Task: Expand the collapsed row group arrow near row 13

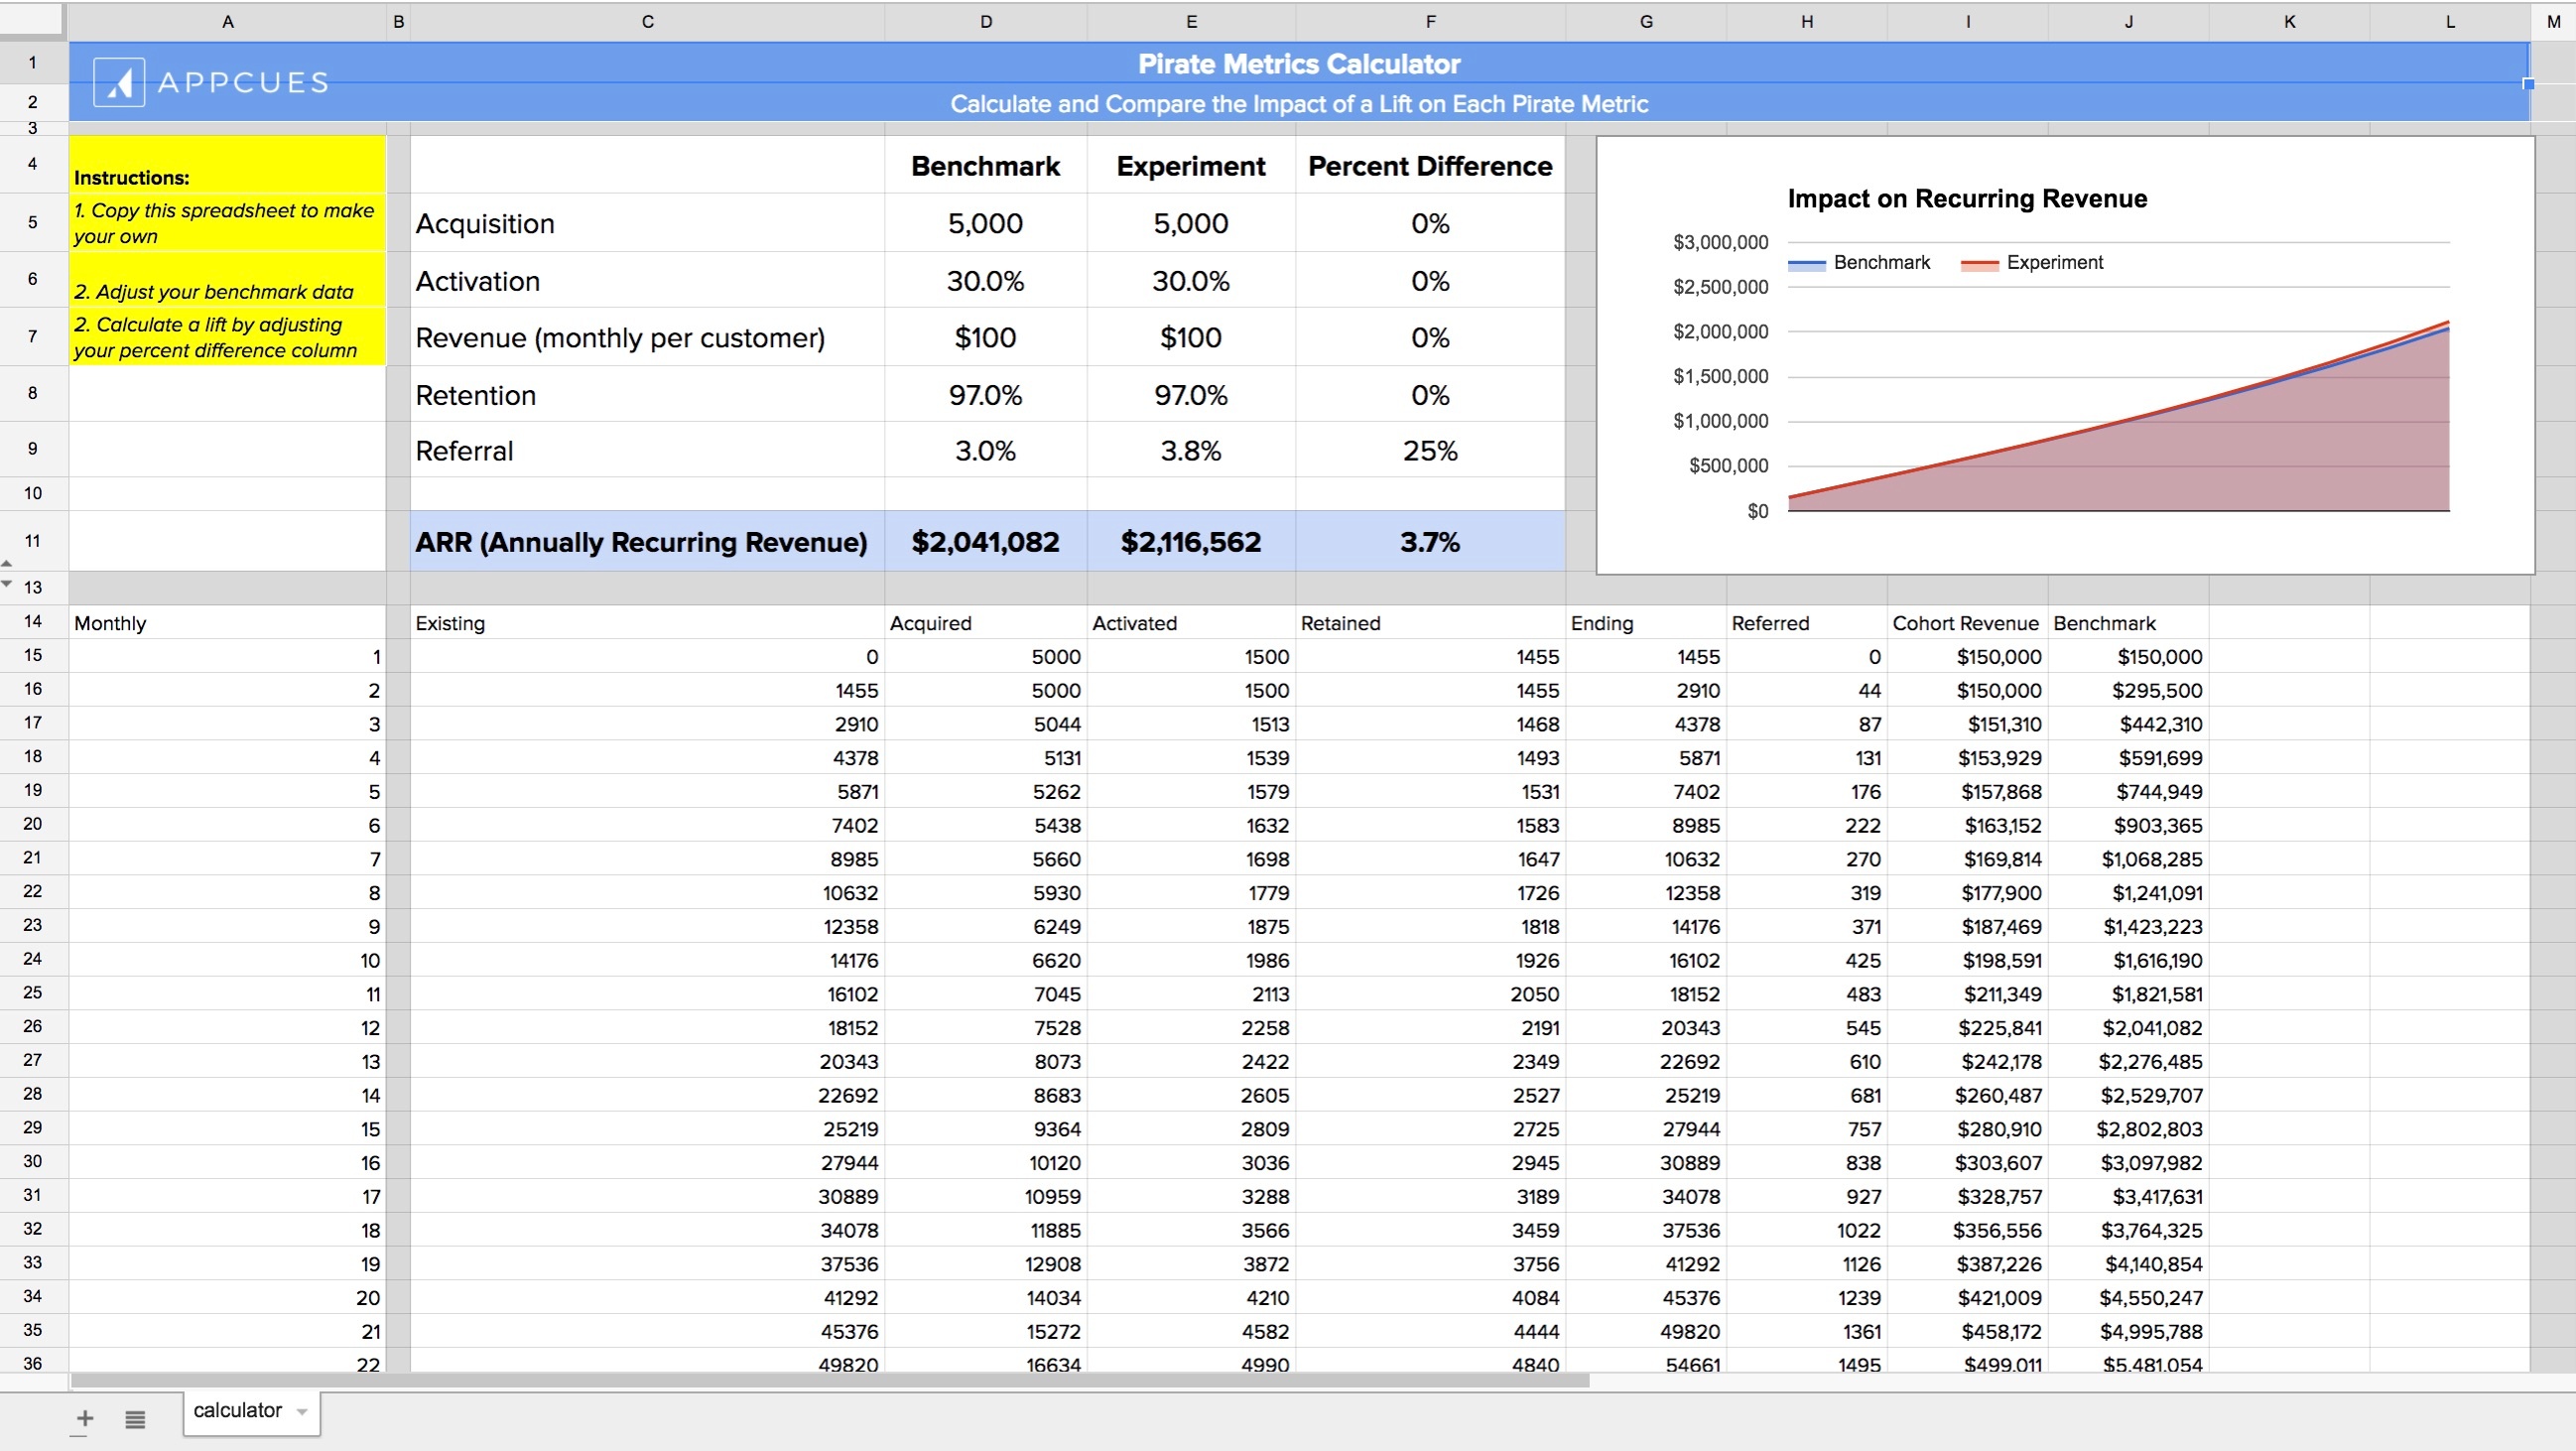Action: 7,584
